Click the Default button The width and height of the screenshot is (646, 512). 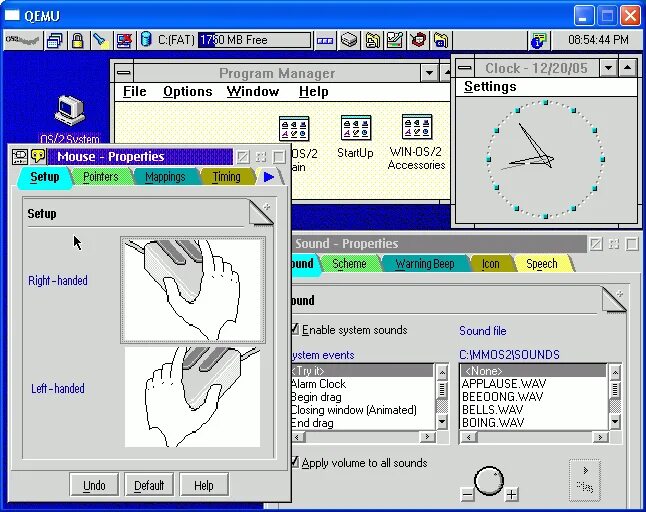point(149,485)
